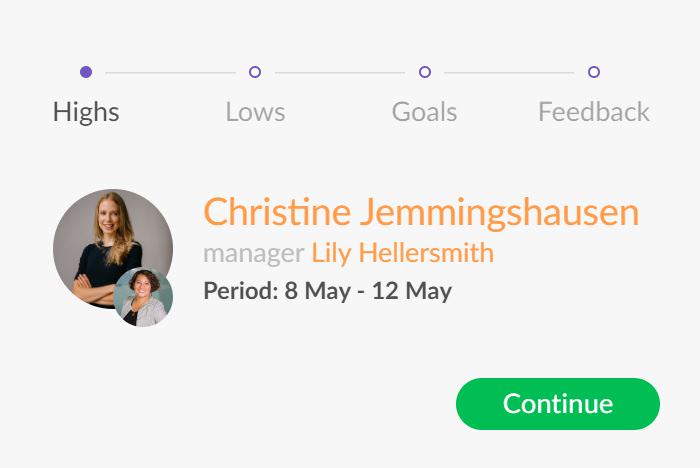
Task: Continue to the next step
Action: tap(558, 404)
